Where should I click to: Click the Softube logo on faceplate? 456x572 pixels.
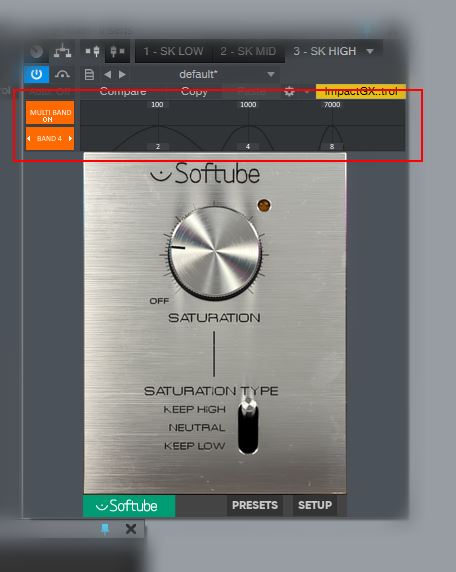pos(205,173)
